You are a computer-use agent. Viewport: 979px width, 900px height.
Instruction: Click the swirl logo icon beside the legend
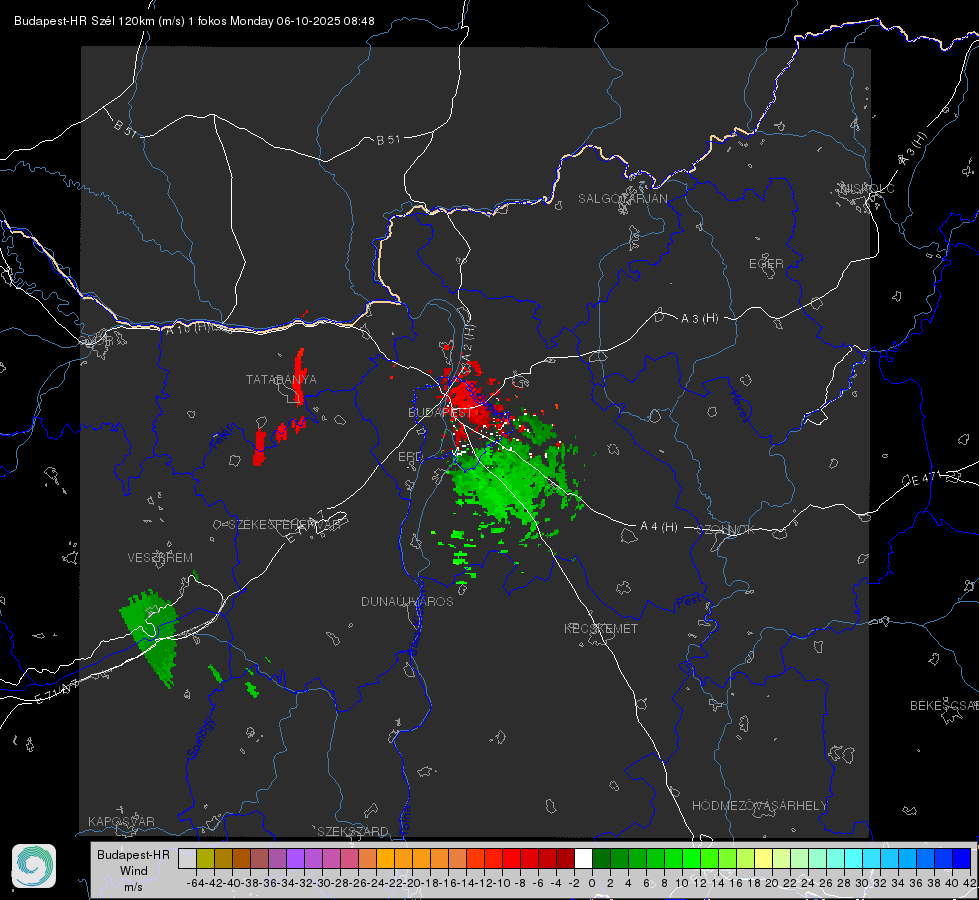[34, 866]
